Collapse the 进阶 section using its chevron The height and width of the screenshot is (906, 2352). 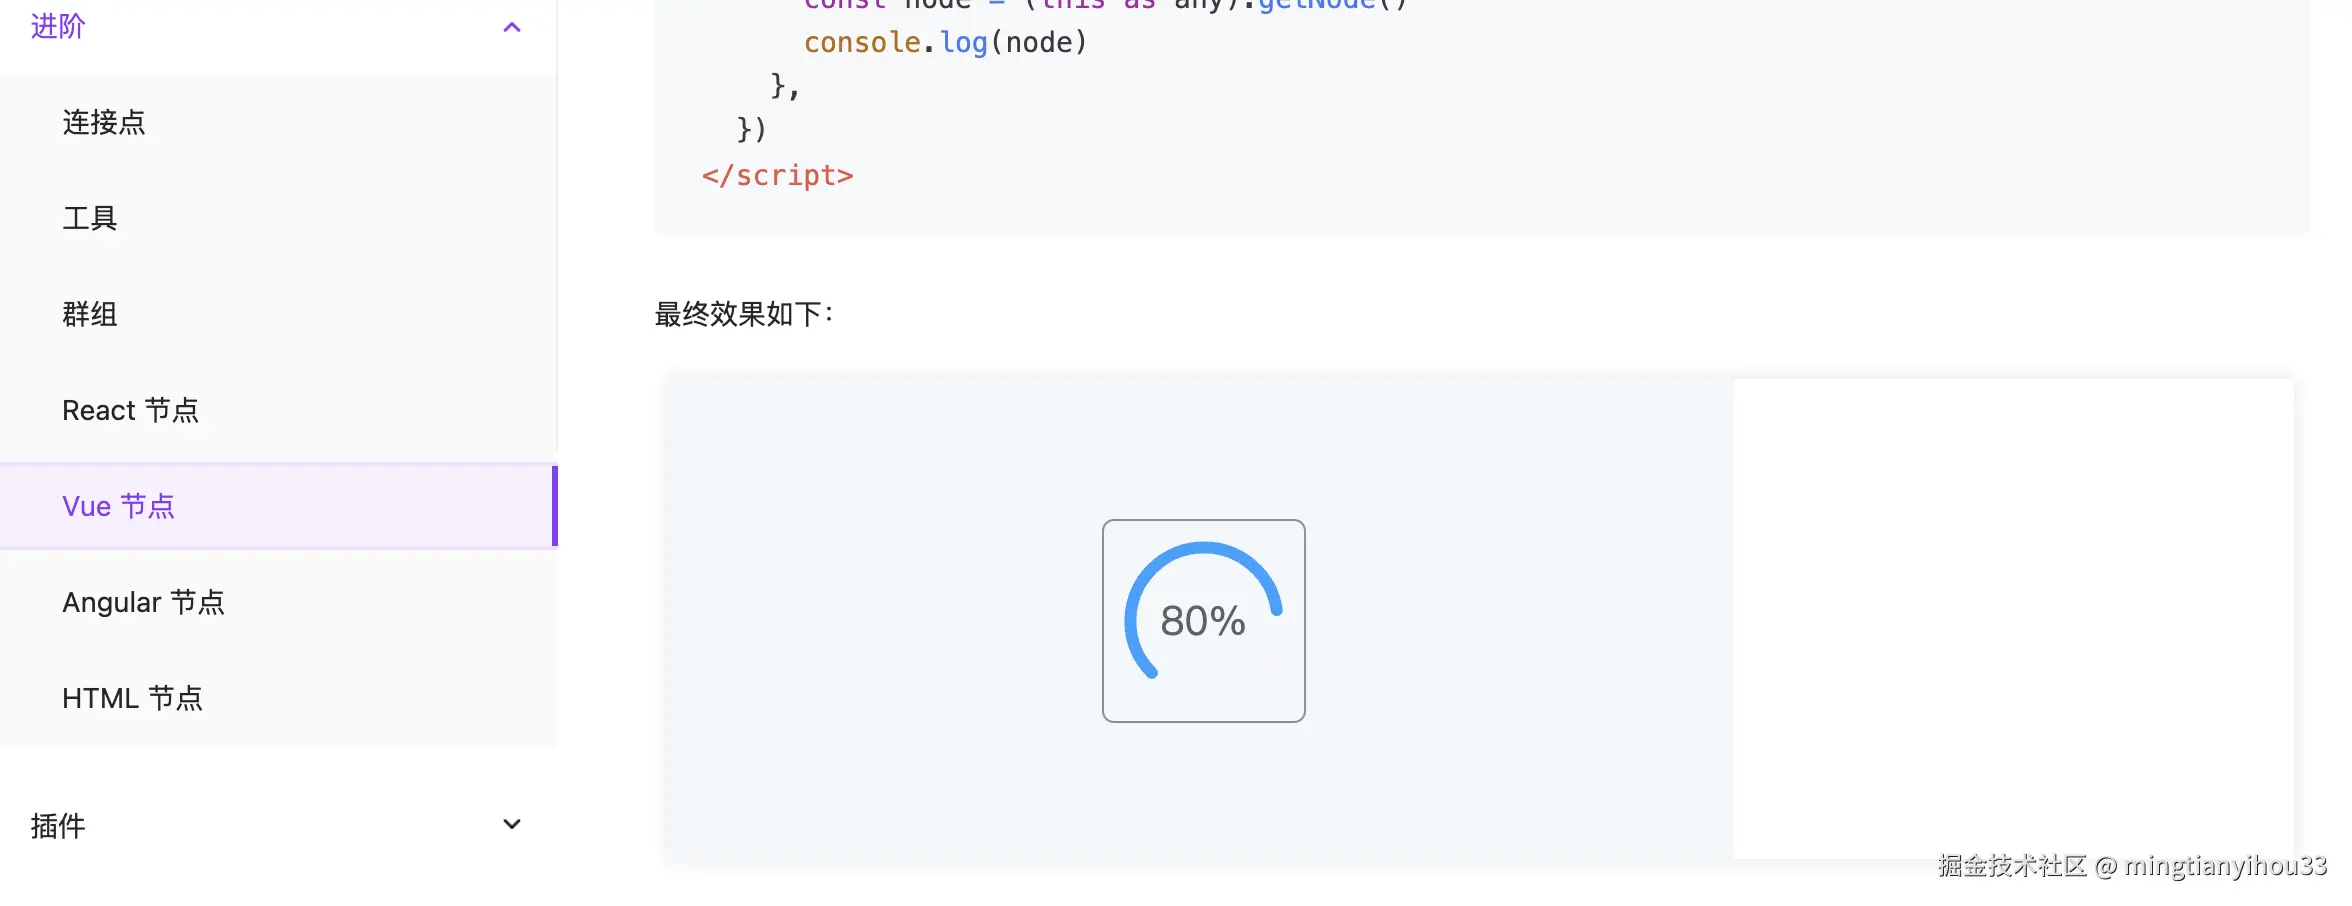512,27
